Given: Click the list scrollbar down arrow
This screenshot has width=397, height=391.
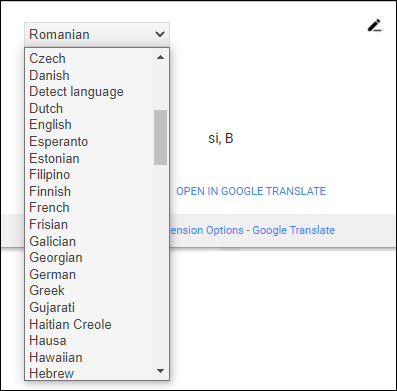Looking at the screenshot, I should tap(160, 371).
